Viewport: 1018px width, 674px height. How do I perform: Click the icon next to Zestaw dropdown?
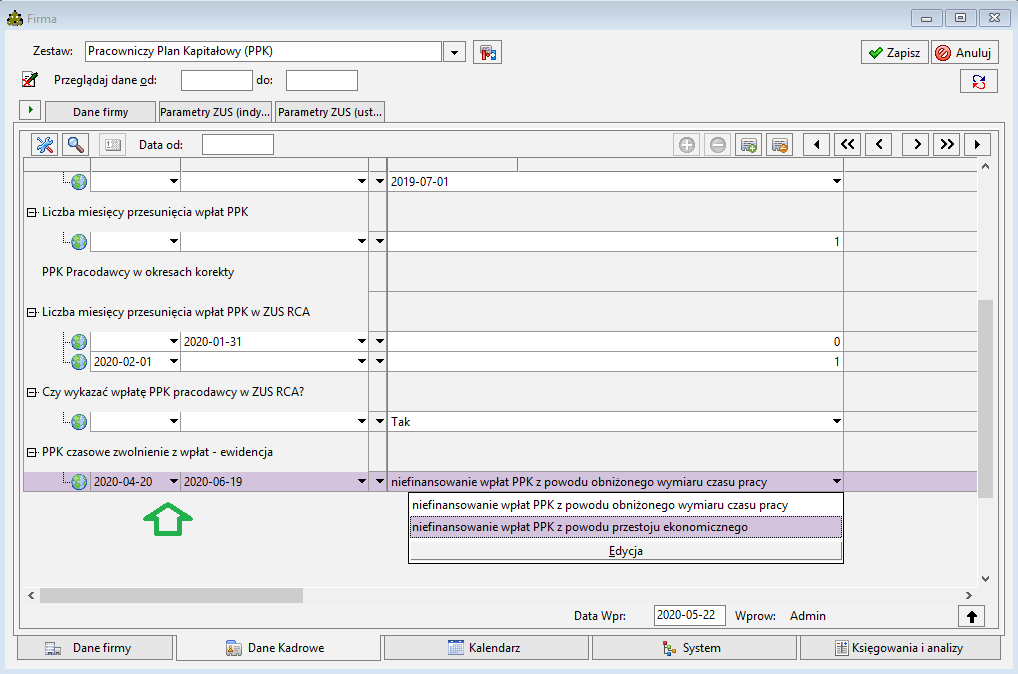point(488,52)
